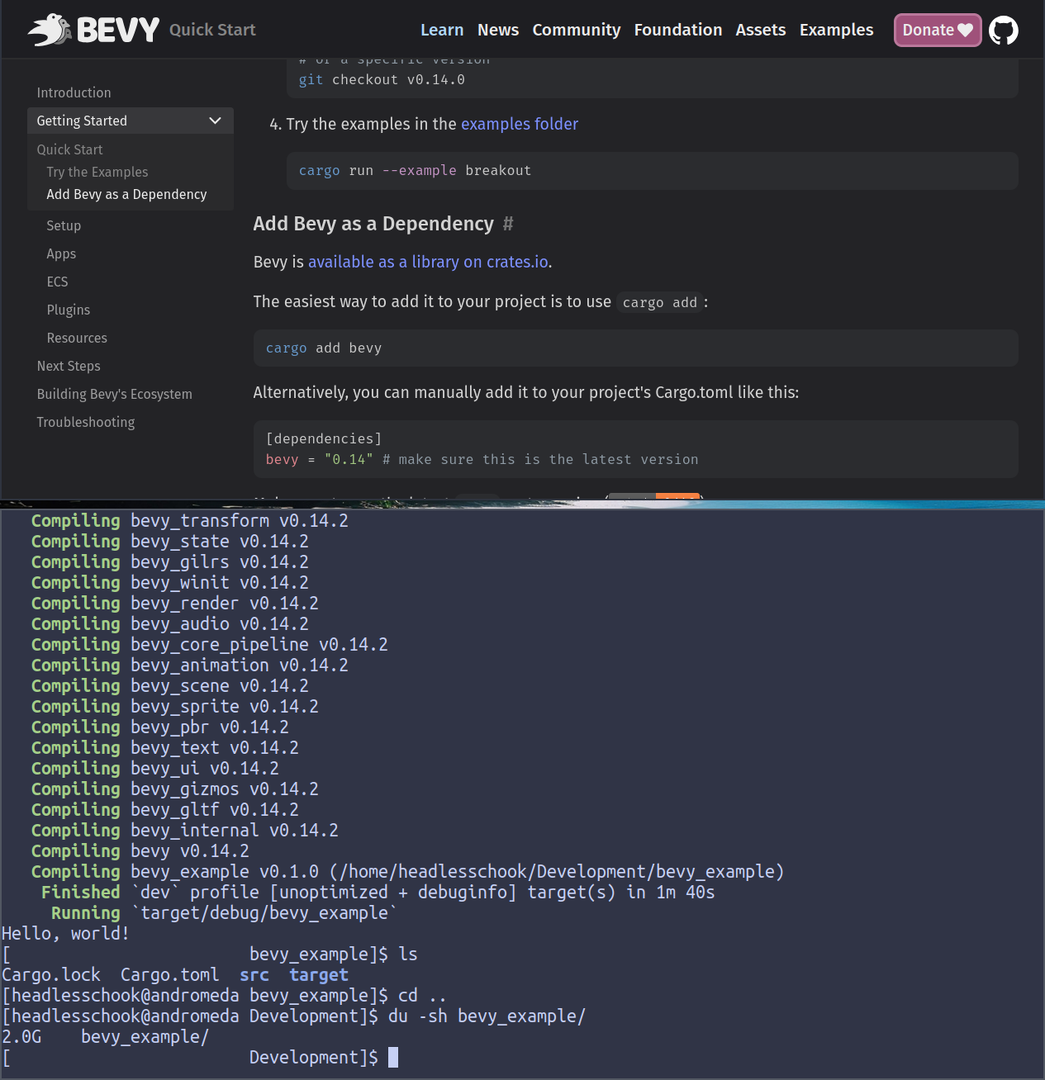
Task: Click the 'Hello, world!' terminal output
Action: tap(65, 934)
